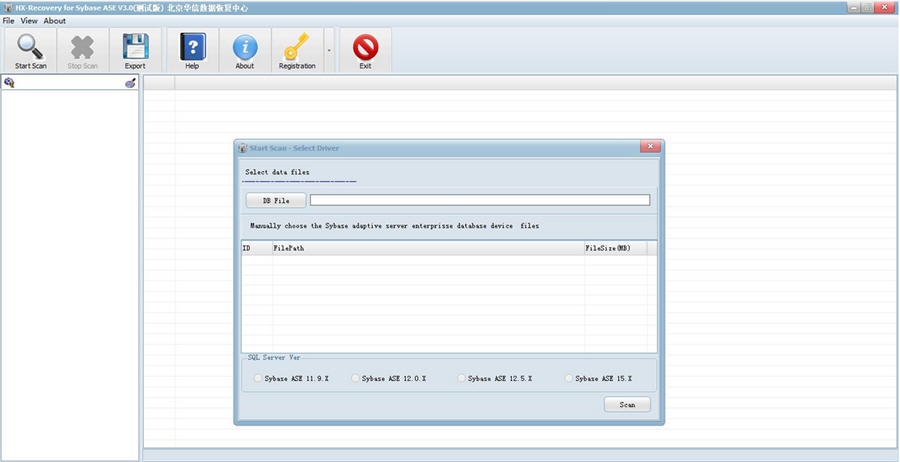Click the search icon in left panel
The image size is (900, 462).
9,83
